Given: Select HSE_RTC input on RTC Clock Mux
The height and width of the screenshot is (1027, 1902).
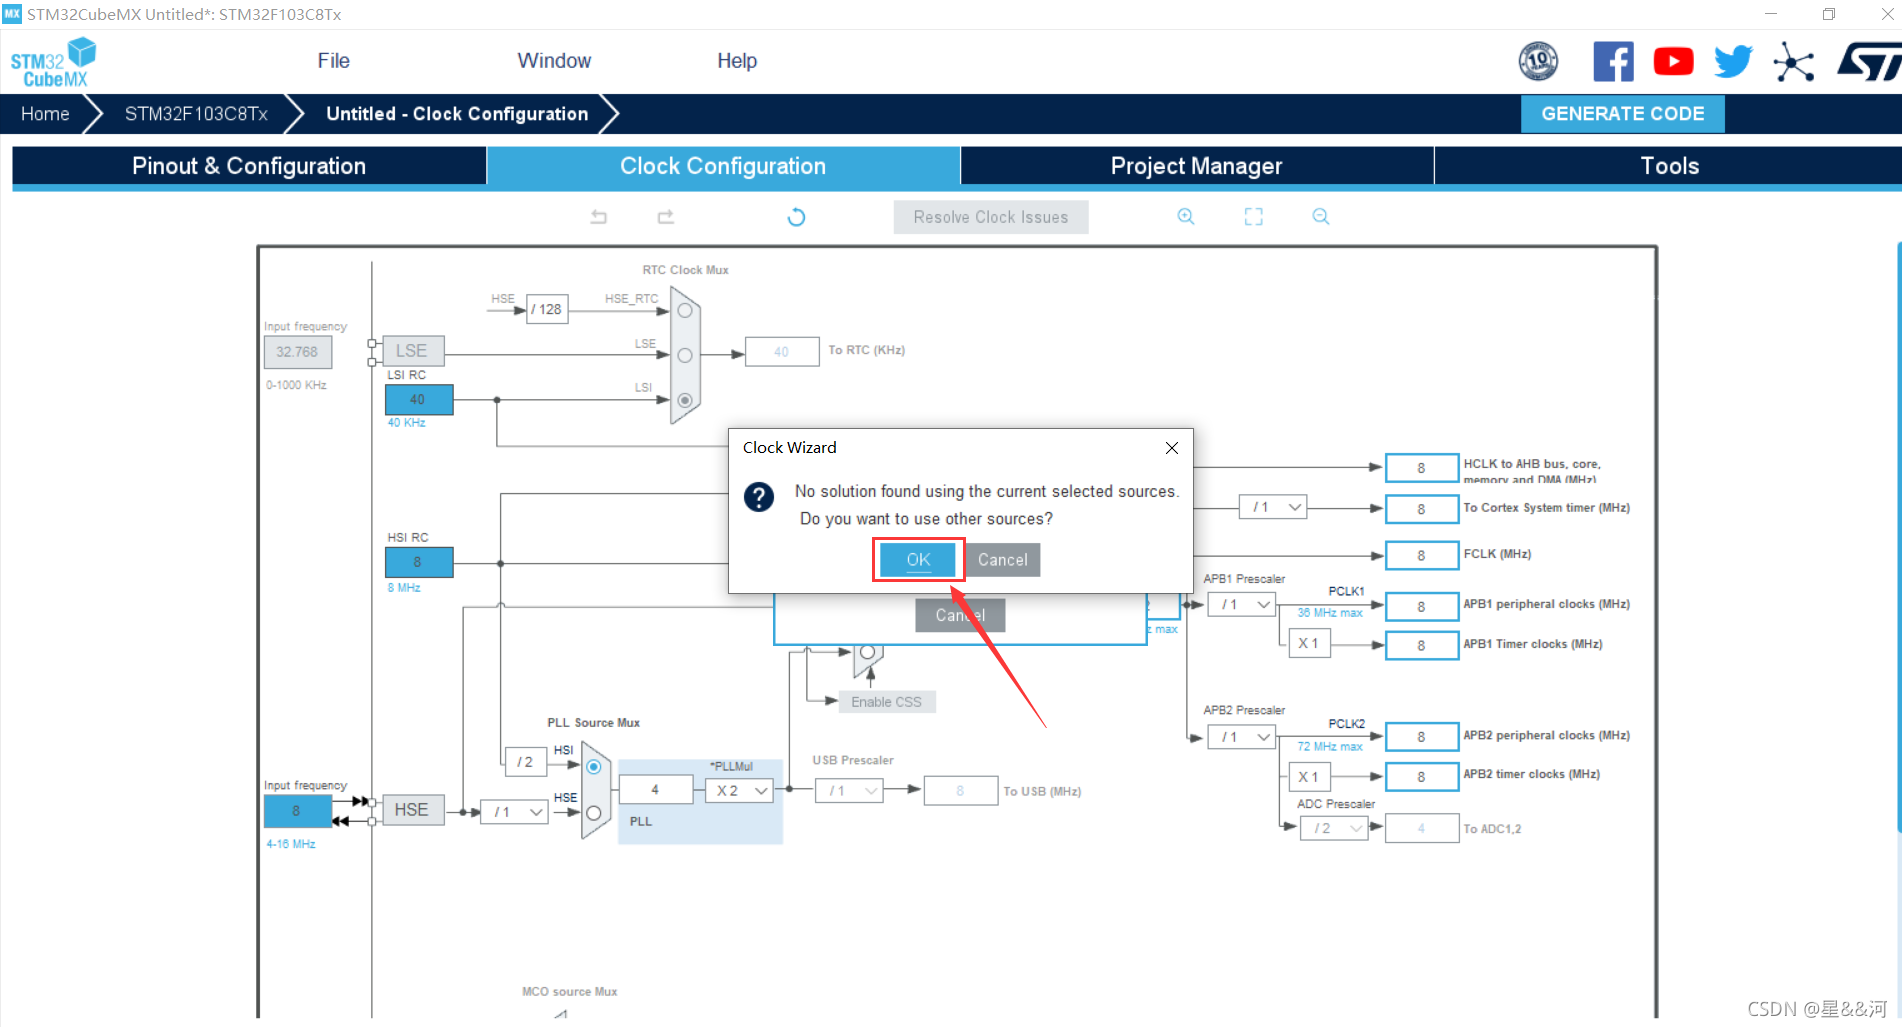Looking at the screenshot, I should (x=685, y=311).
